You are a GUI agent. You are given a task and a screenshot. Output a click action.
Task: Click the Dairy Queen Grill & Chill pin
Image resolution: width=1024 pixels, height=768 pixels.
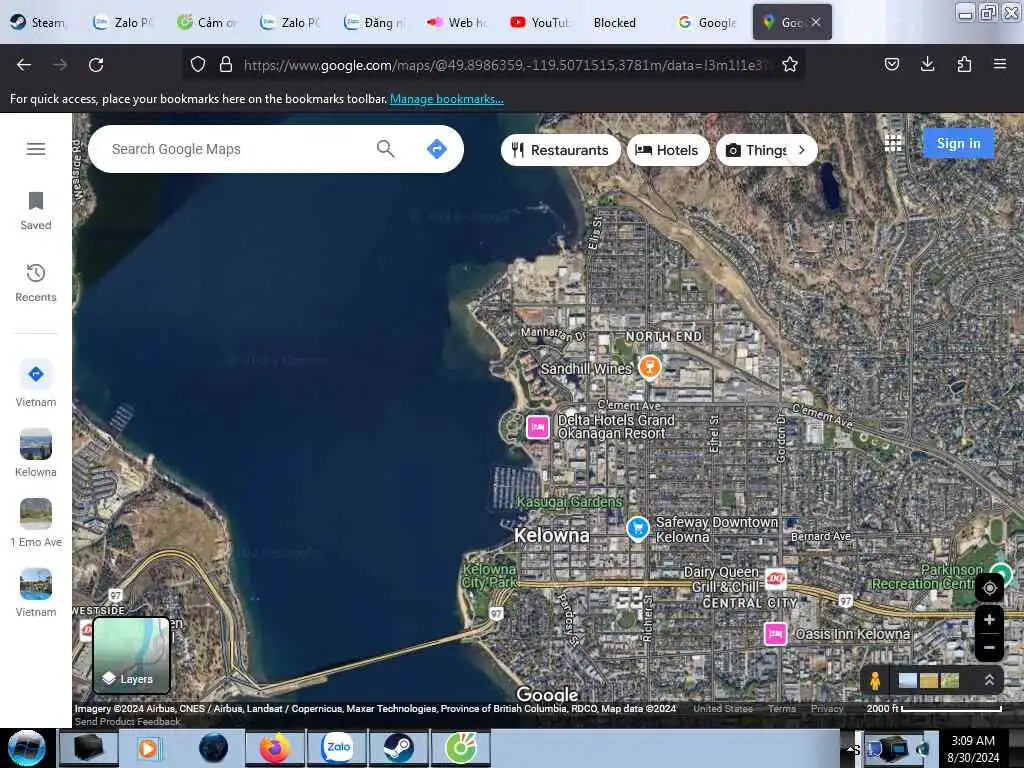click(775, 579)
